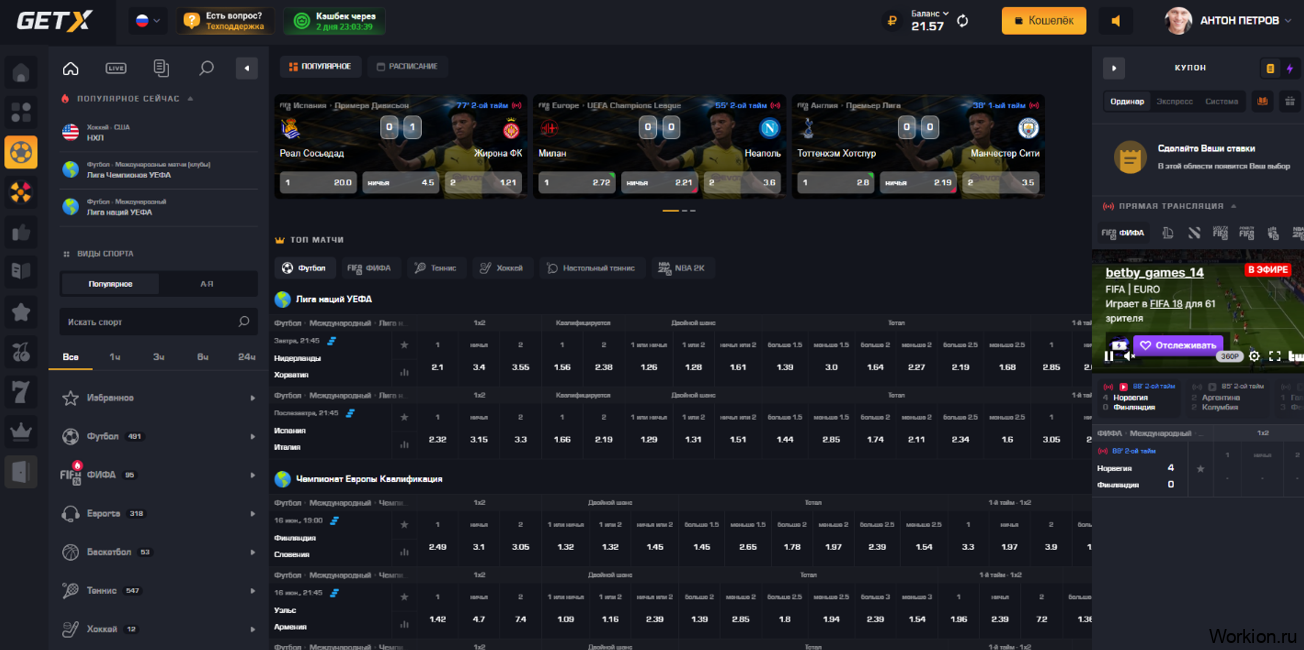This screenshot has height=650, width=1304.
Task: Open the LIVE events icon
Action: click(116, 68)
